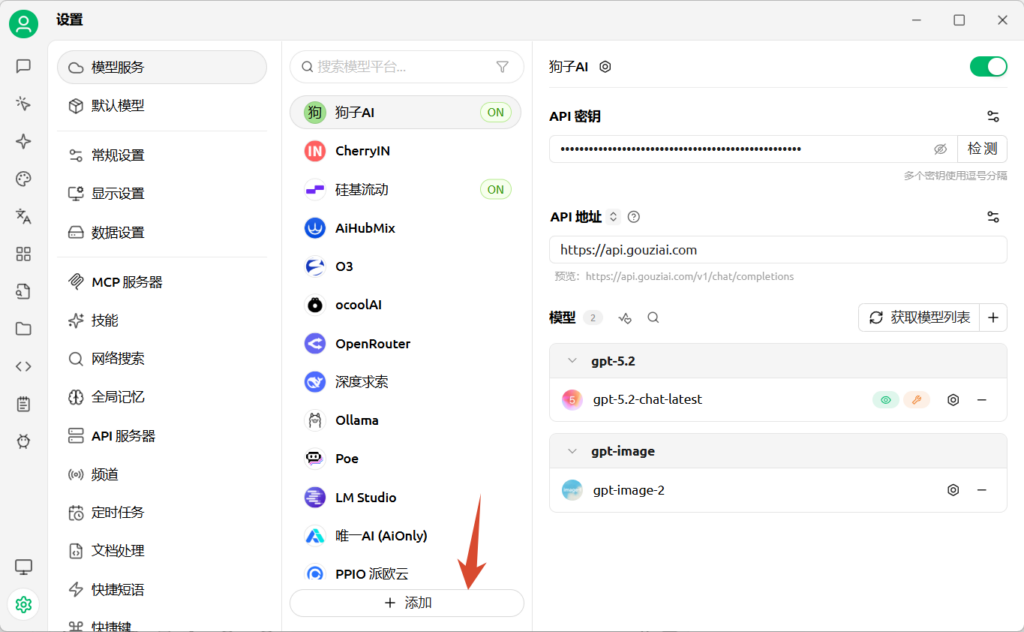1024x632 pixels.
Task: Click the API address help question icon
Action: (633, 217)
